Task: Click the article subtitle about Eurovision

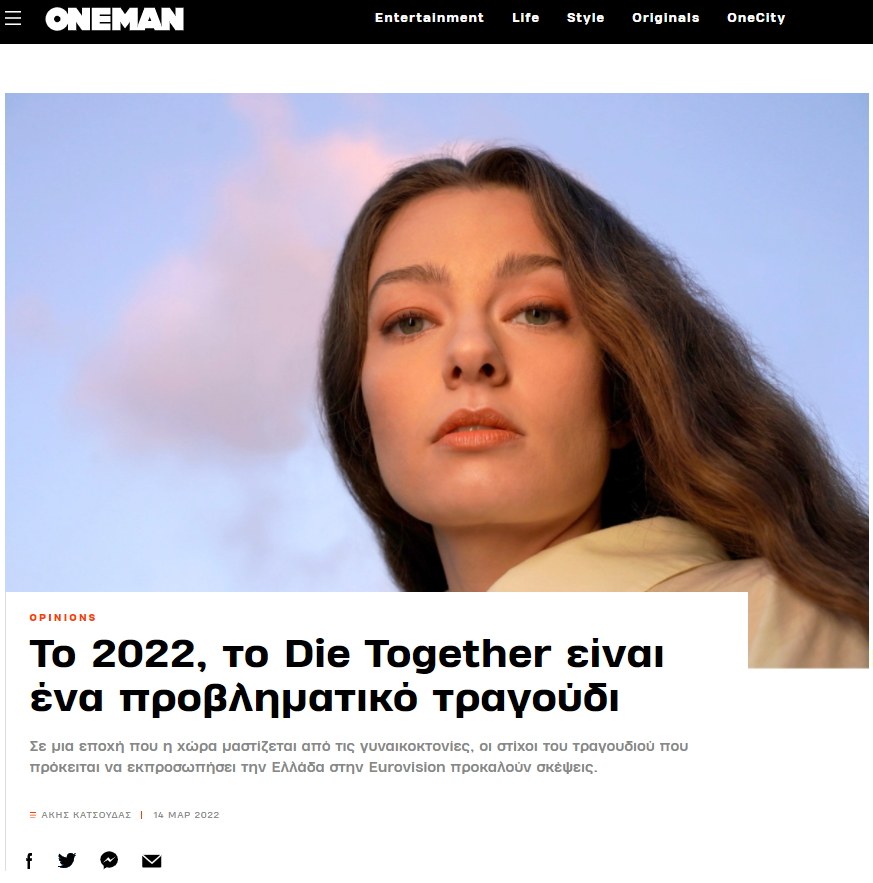Action: pyautogui.click(x=359, y=756)
